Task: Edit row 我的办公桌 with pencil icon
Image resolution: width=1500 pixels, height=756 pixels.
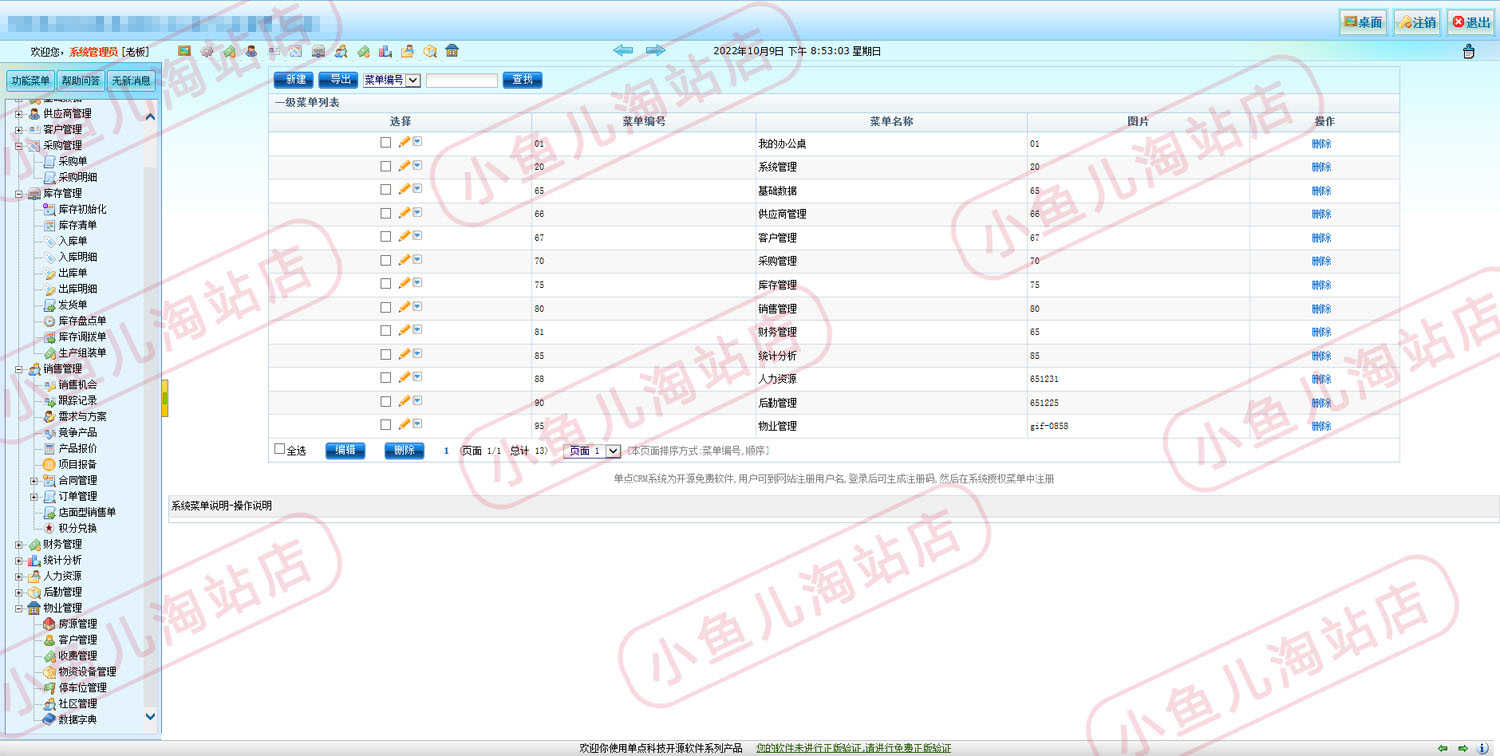Action: [404, 142]
